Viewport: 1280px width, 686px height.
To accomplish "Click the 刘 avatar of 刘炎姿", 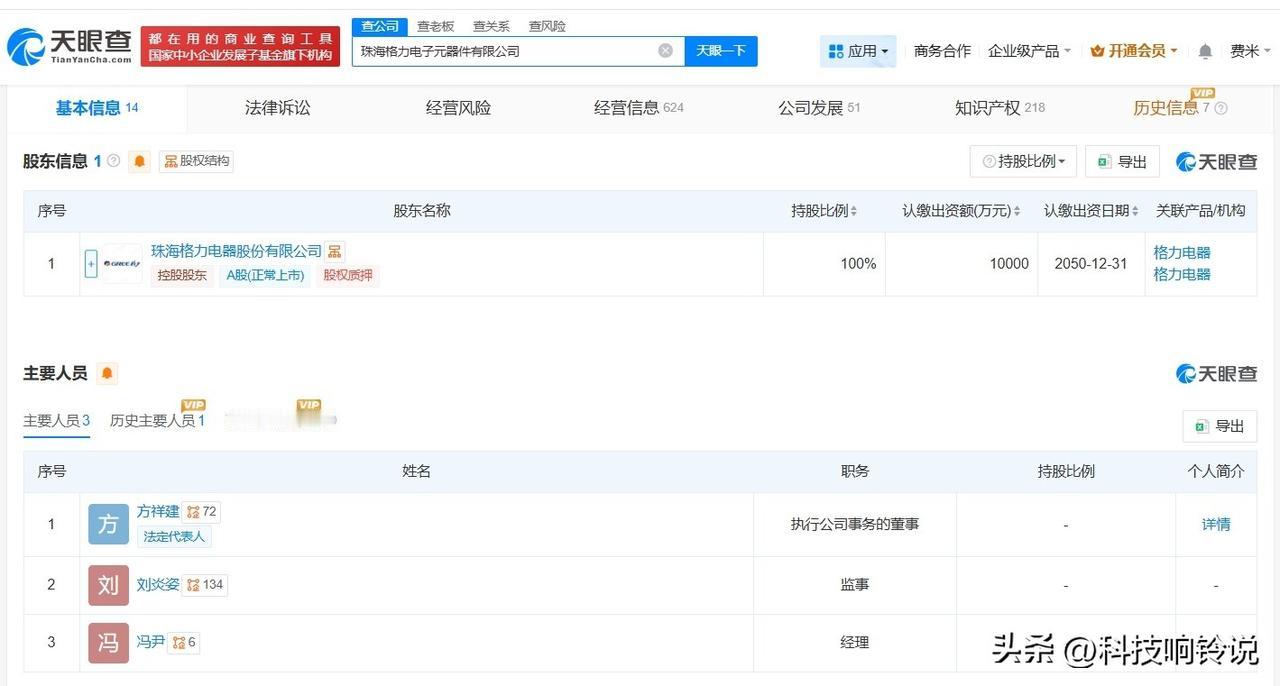I will [108, 585].
